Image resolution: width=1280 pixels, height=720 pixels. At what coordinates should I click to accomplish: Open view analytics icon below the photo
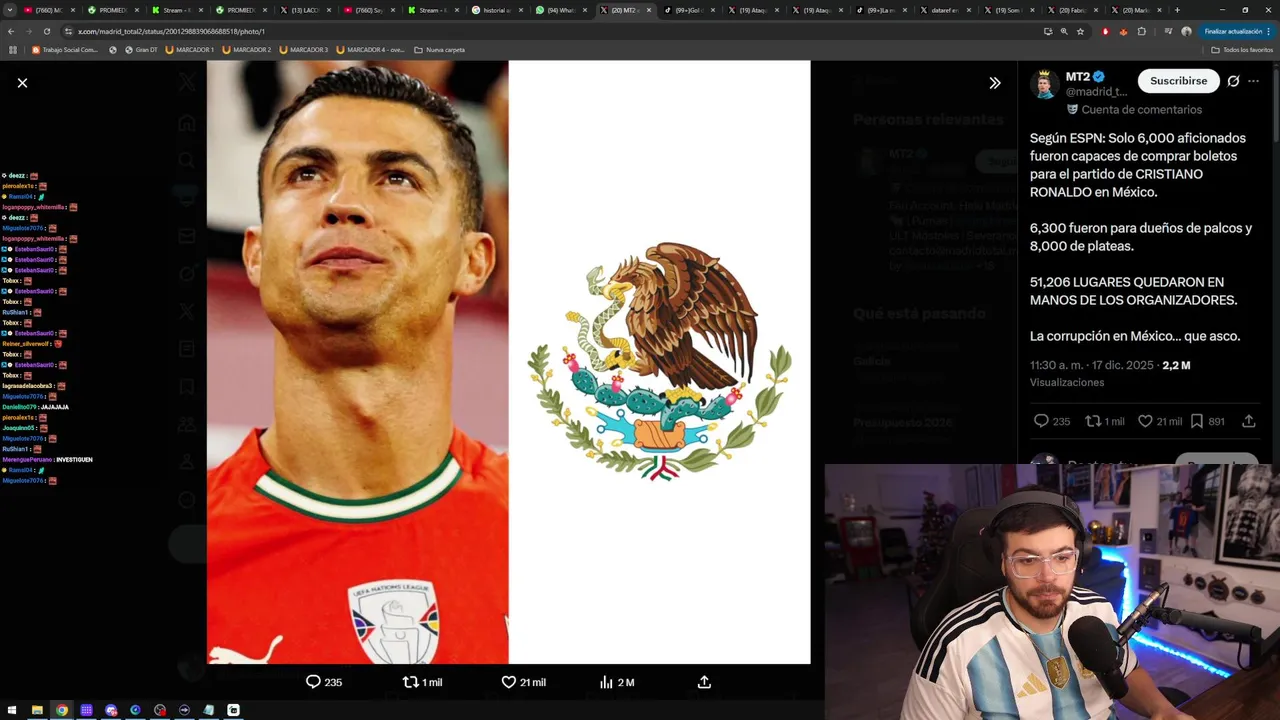606,682
